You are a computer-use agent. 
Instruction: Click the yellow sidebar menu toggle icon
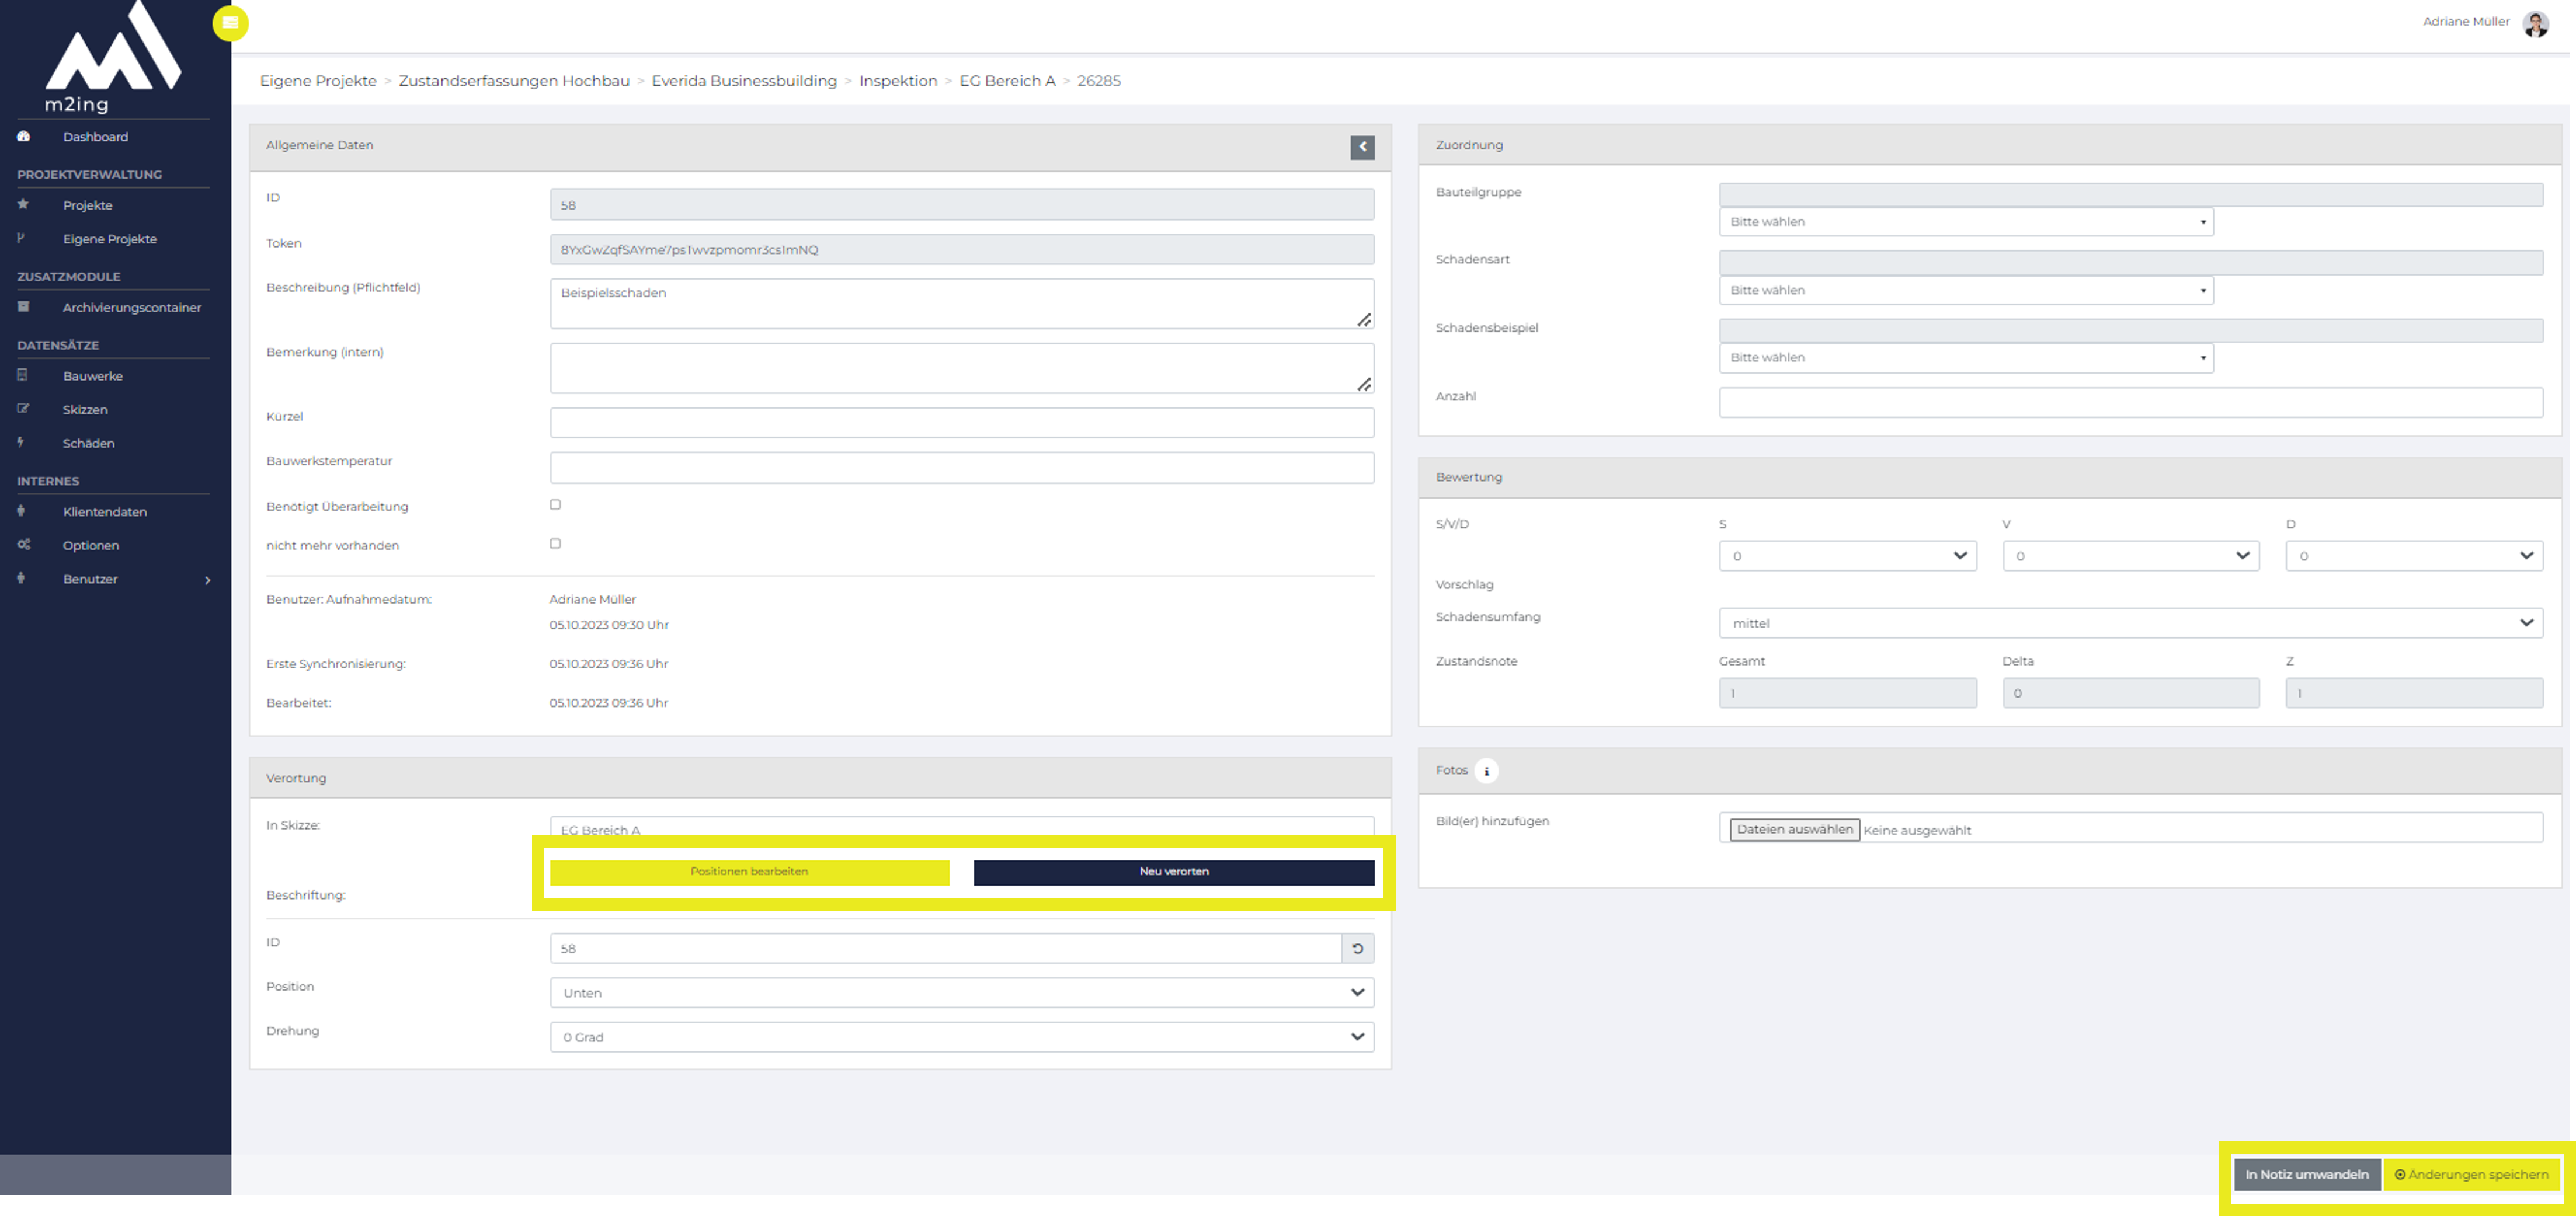(230, 23)
